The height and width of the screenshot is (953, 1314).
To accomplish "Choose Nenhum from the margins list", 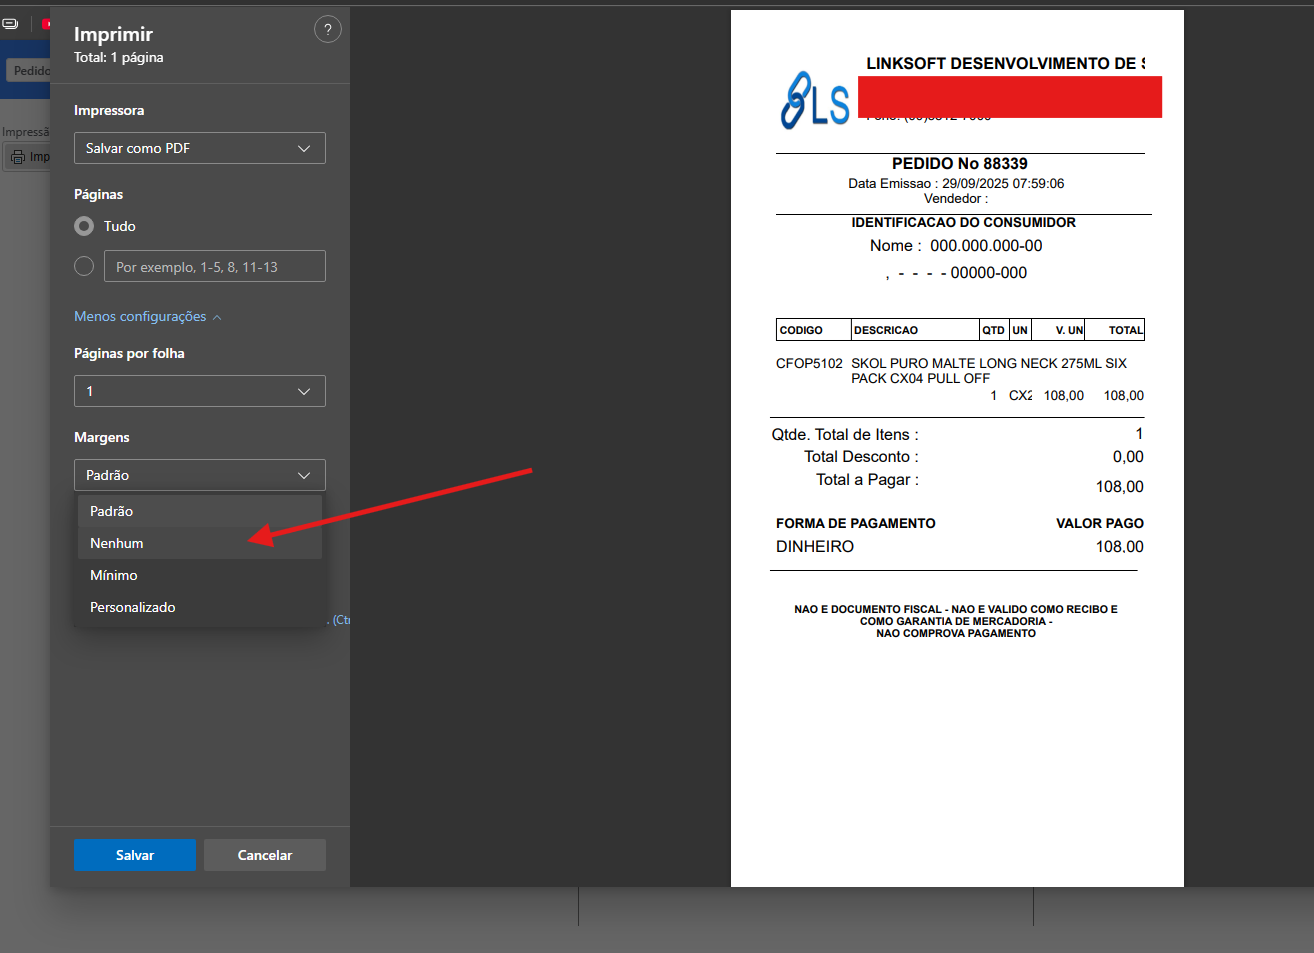I will click(x=117, y=543).
